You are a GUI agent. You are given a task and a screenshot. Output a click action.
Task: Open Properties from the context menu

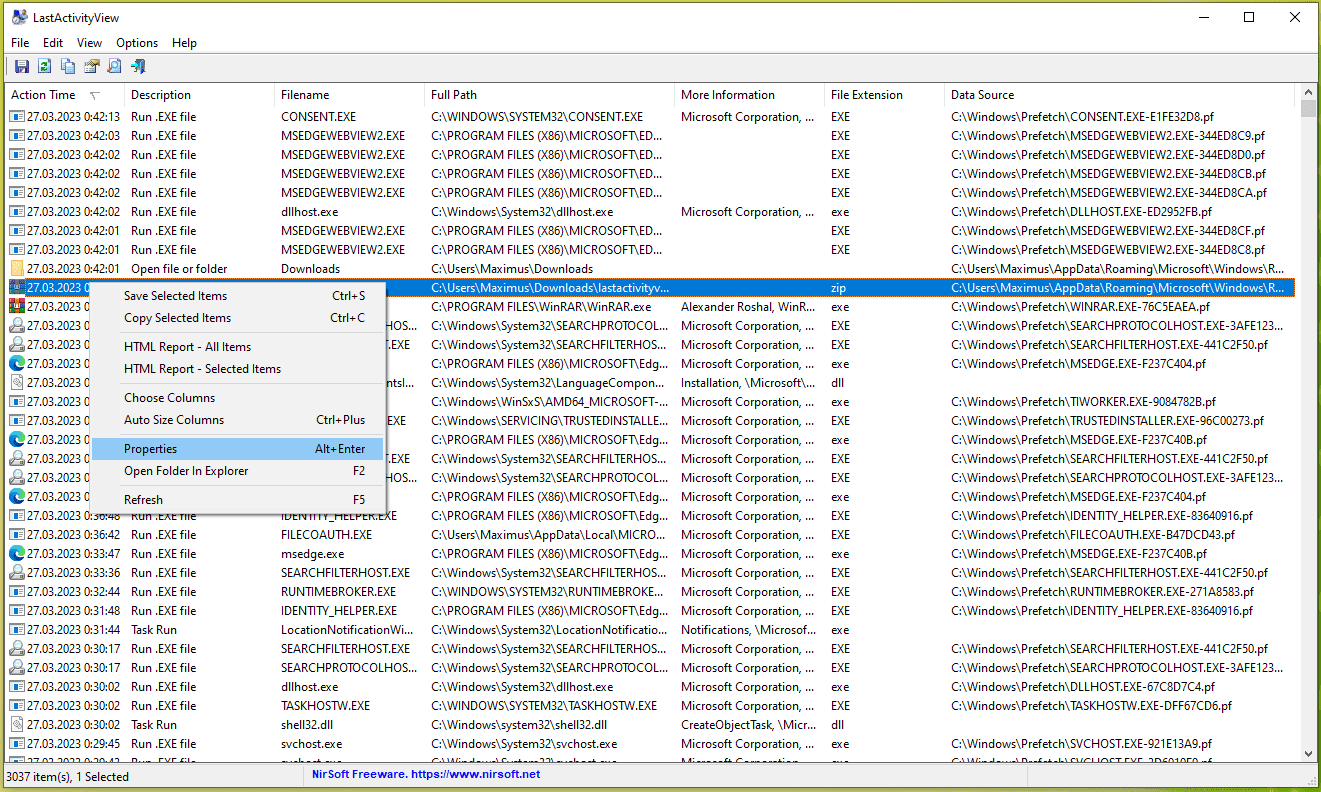point(238,449)
